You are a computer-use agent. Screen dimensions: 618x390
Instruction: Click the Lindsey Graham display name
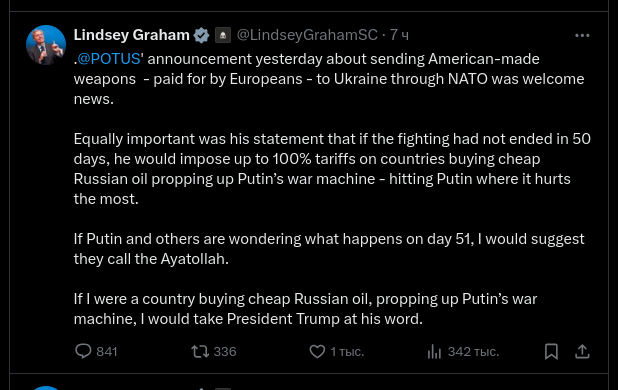click(131, 35)
